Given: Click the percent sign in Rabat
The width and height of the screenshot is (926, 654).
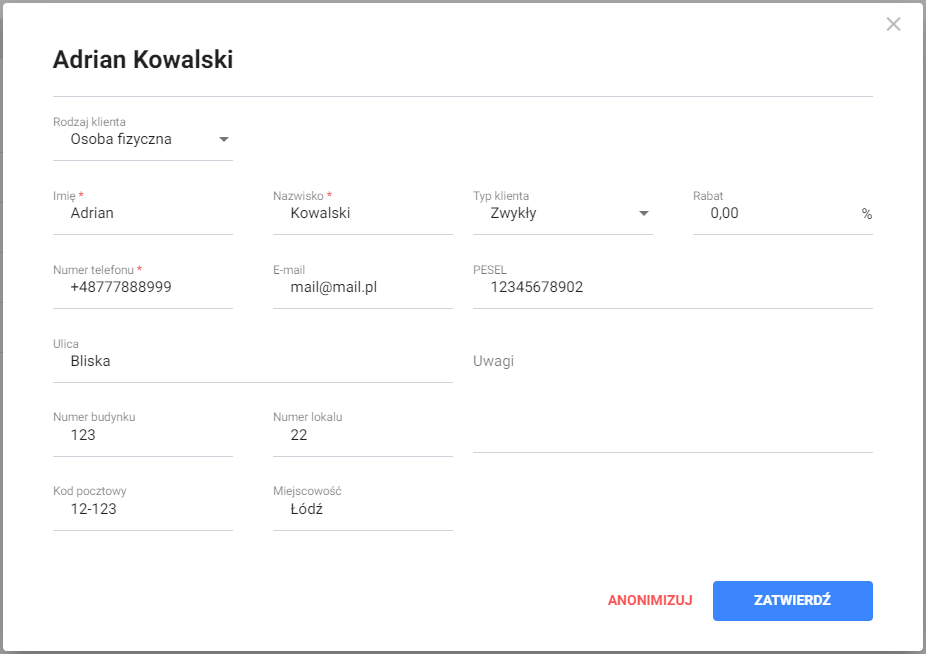Looking at the screenshot, I should 866,214.
